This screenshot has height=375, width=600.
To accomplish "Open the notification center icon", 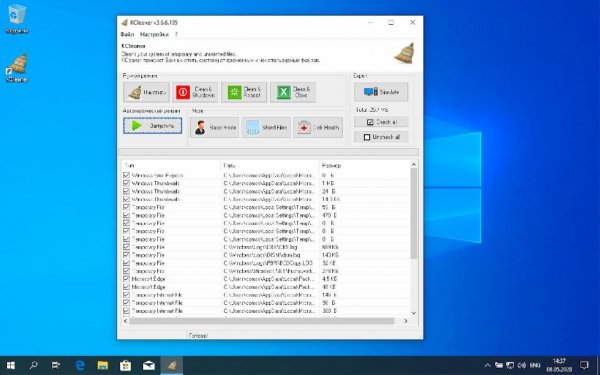I will tap(584, 365).
